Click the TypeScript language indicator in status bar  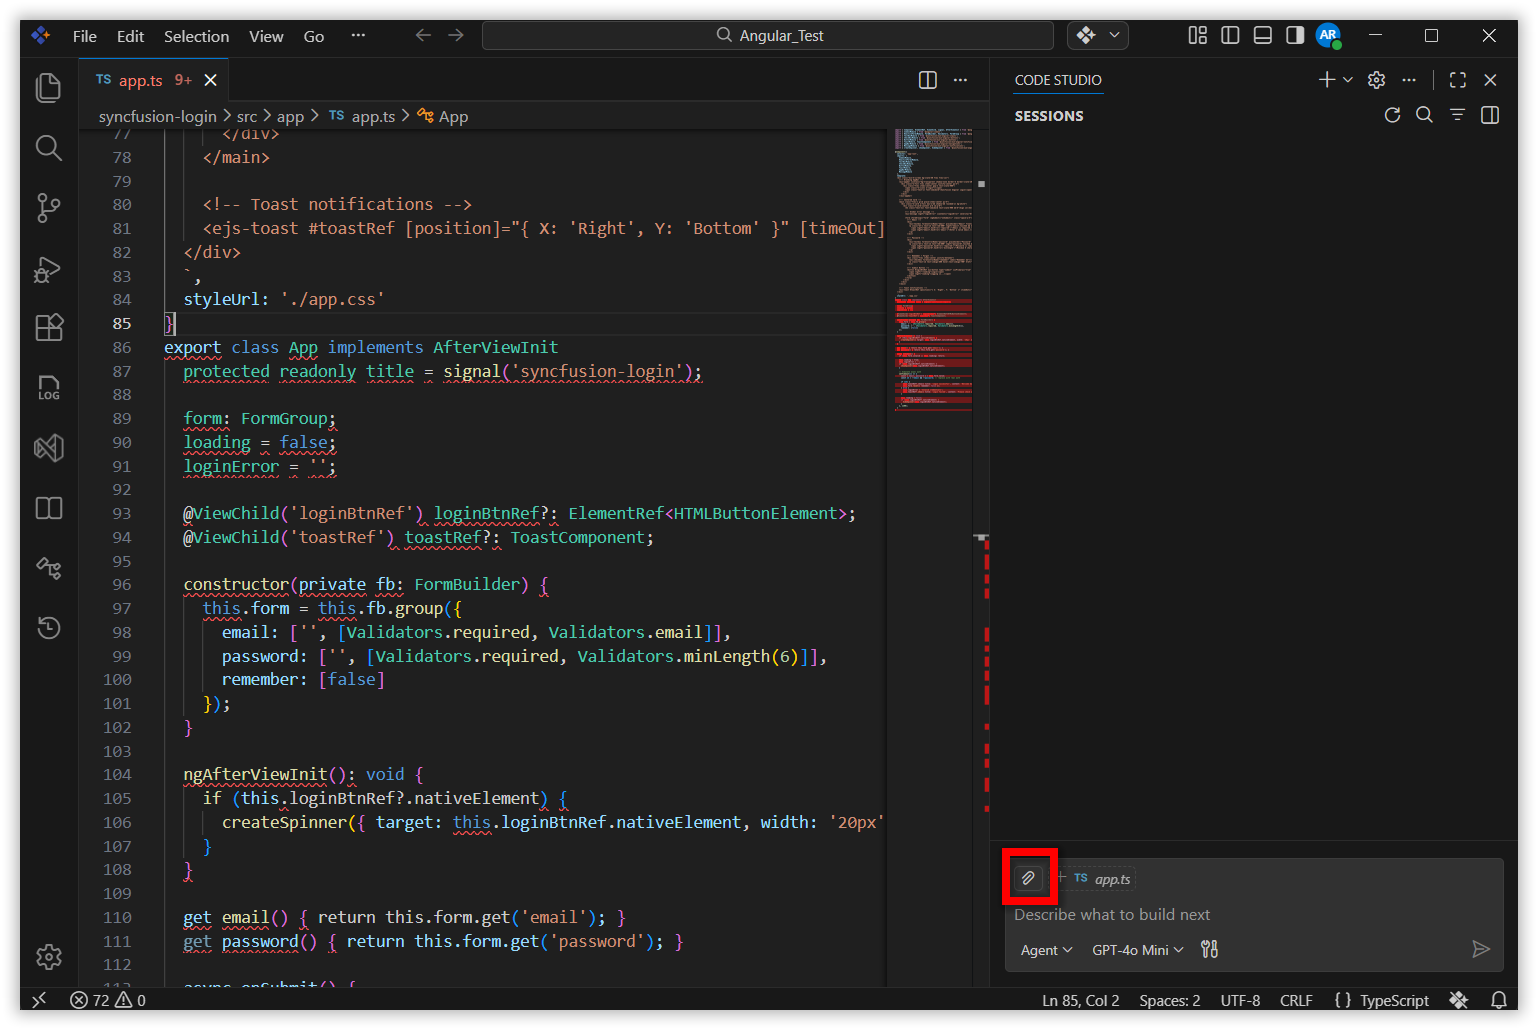[1394, 1000]
